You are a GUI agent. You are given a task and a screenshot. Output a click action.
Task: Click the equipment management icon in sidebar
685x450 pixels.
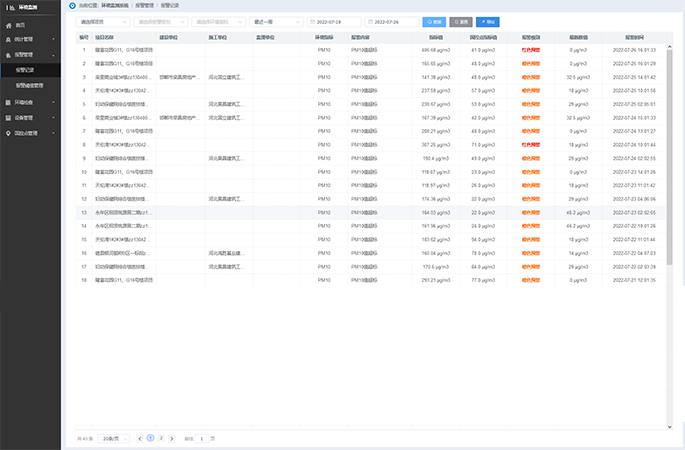[8, 117]
